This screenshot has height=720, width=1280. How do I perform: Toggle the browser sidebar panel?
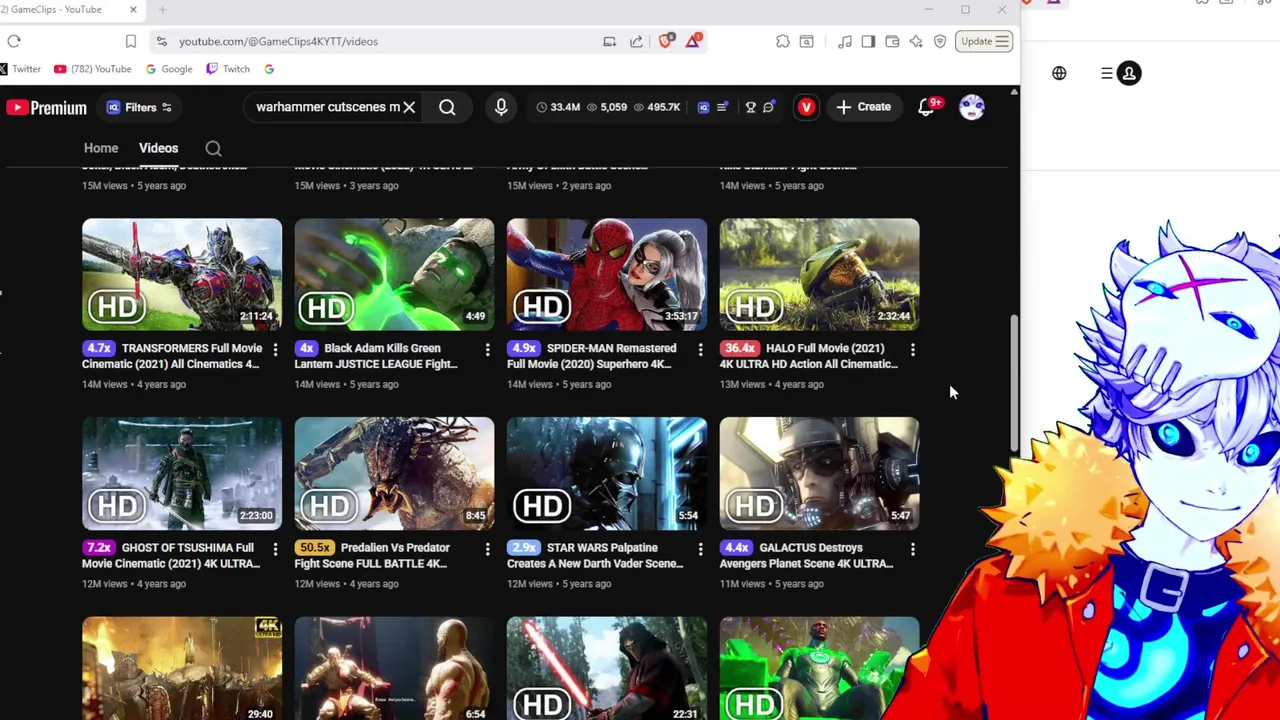(868, 41)
